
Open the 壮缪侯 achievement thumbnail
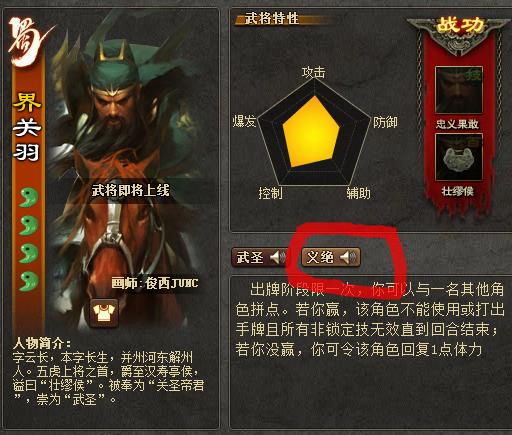(x=459, y=157)
